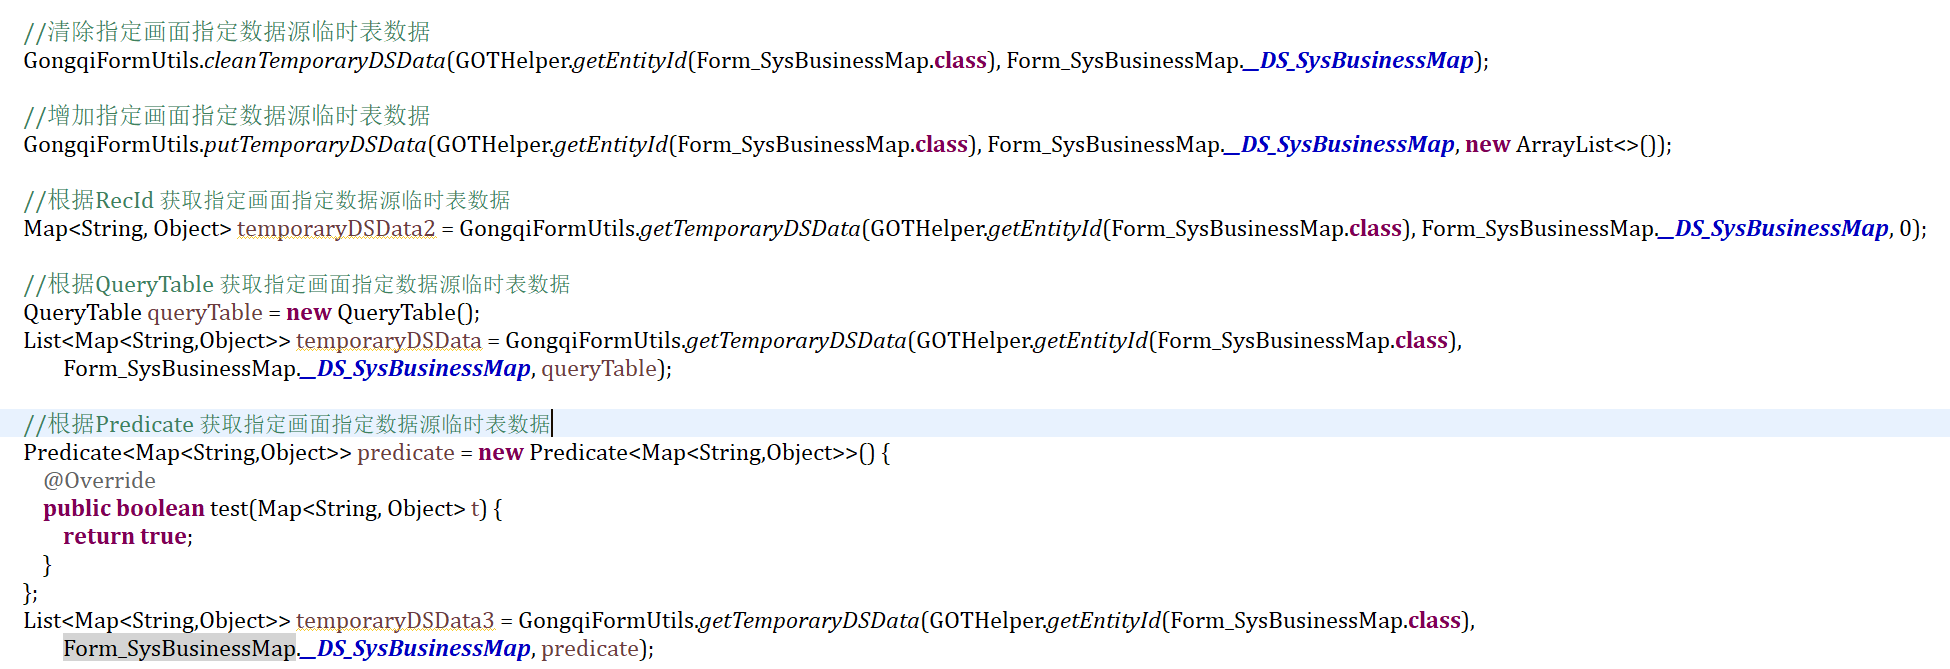Click 'test' method name in Predicate
Image resolution: width=1950 pixels, height=669 pixels.
(228, 509)
